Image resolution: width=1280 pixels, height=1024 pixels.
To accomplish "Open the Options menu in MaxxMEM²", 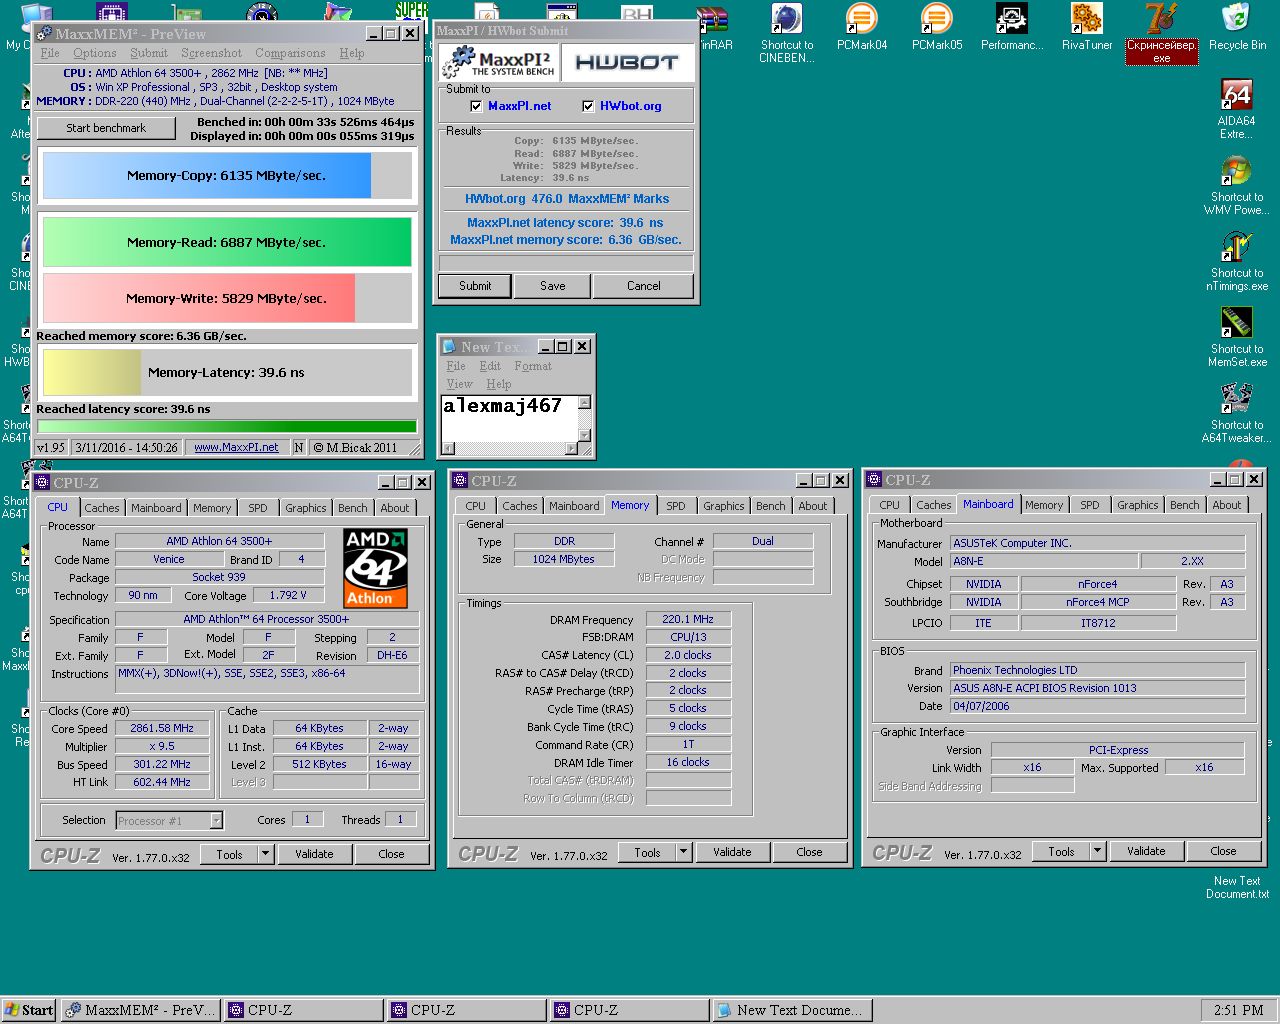I will (x=94, y=53).
